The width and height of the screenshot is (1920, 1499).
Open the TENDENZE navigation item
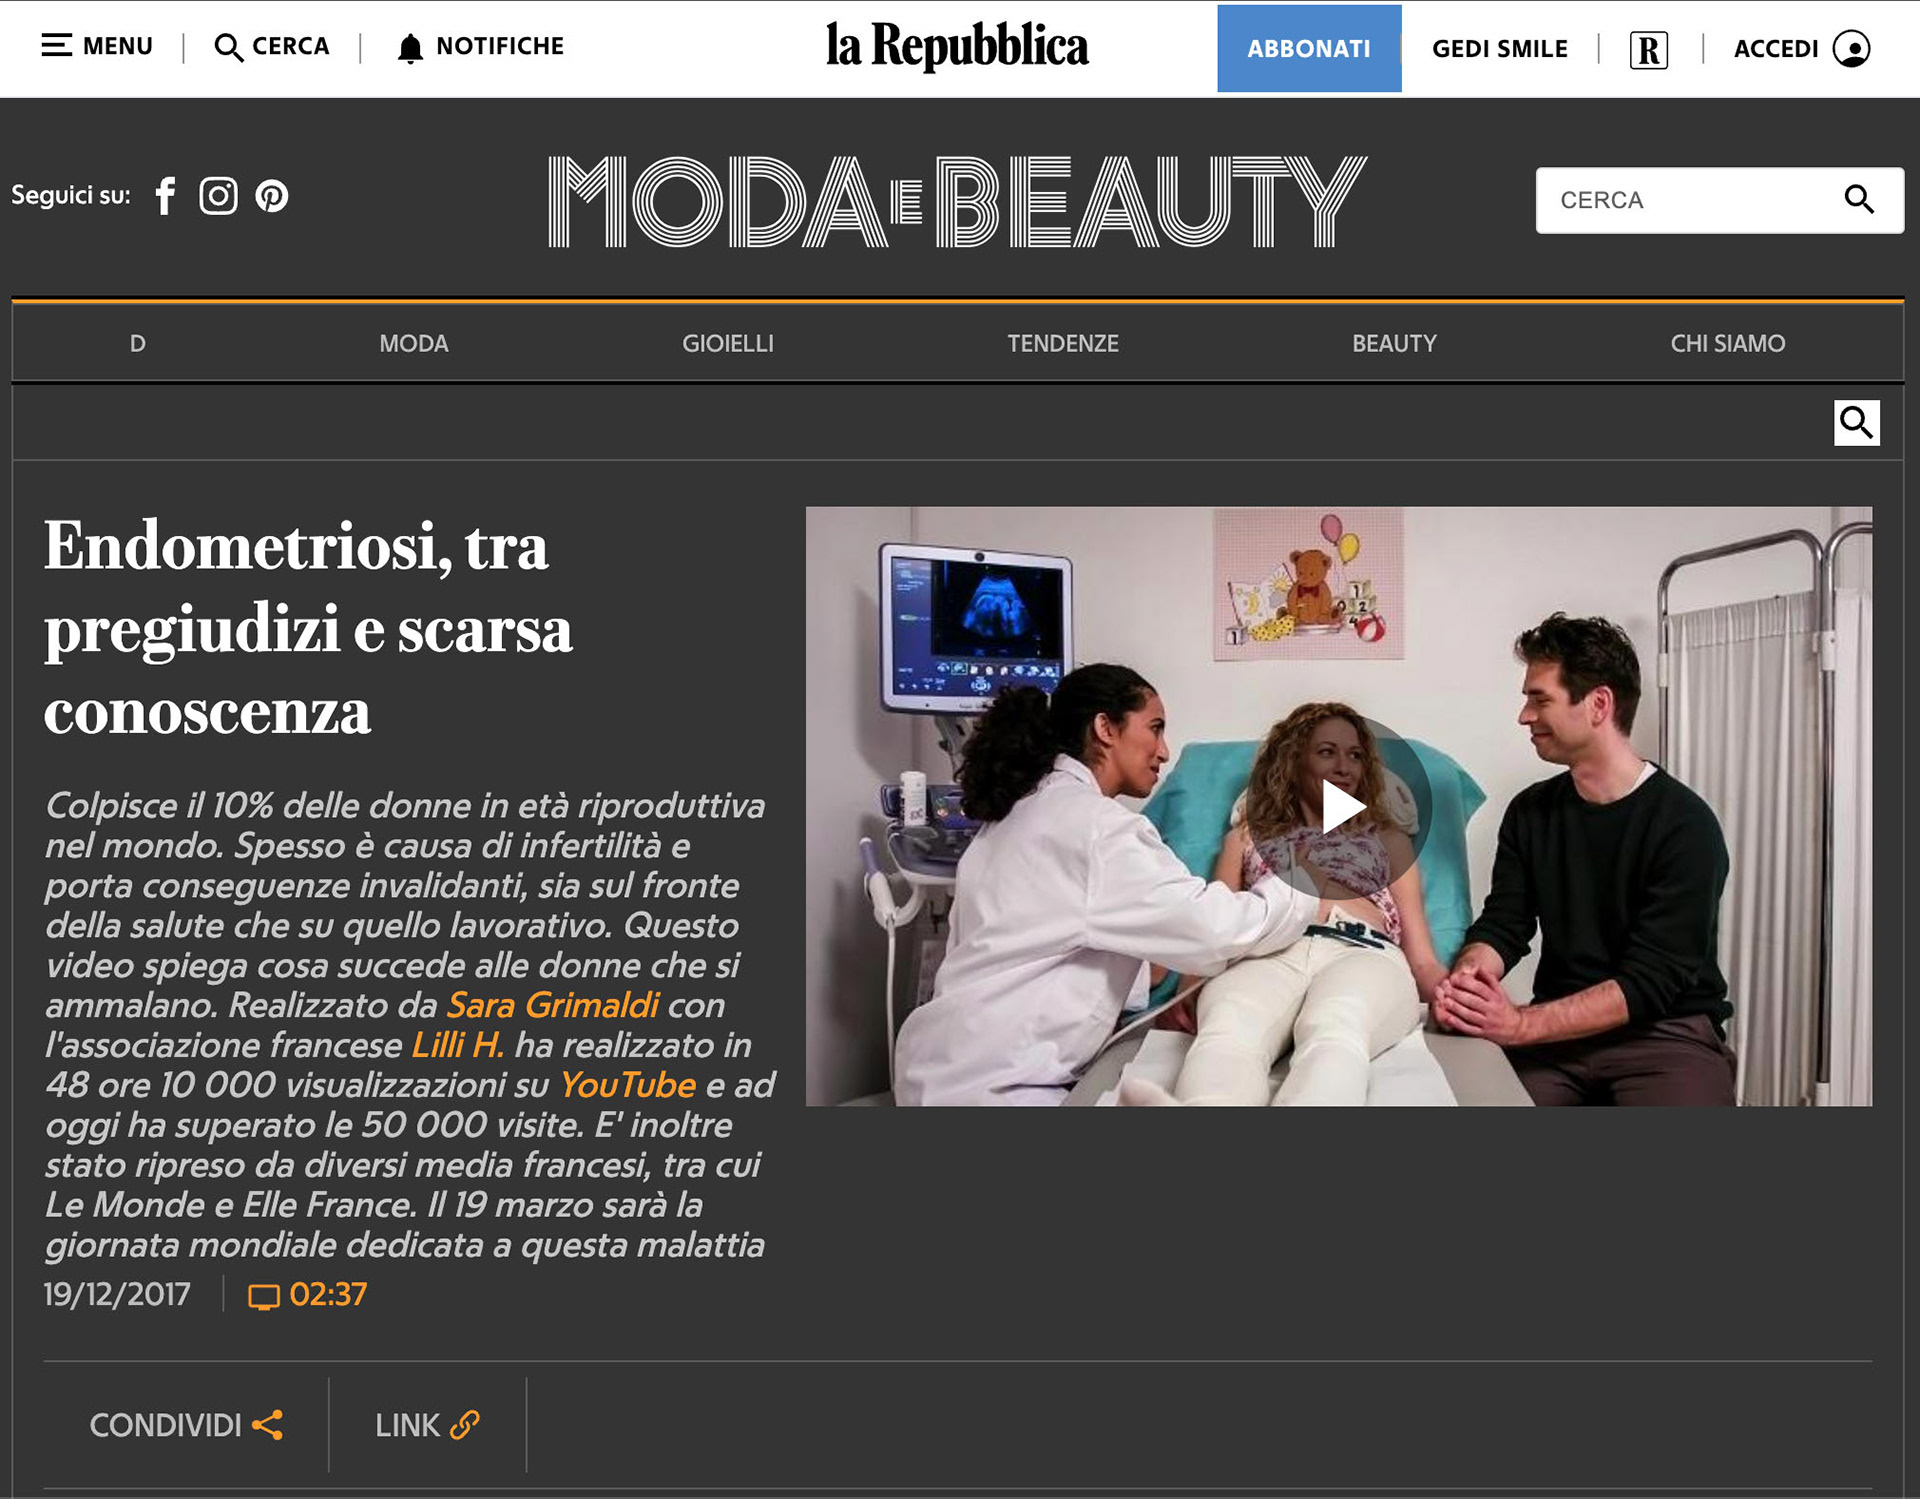1062,344
